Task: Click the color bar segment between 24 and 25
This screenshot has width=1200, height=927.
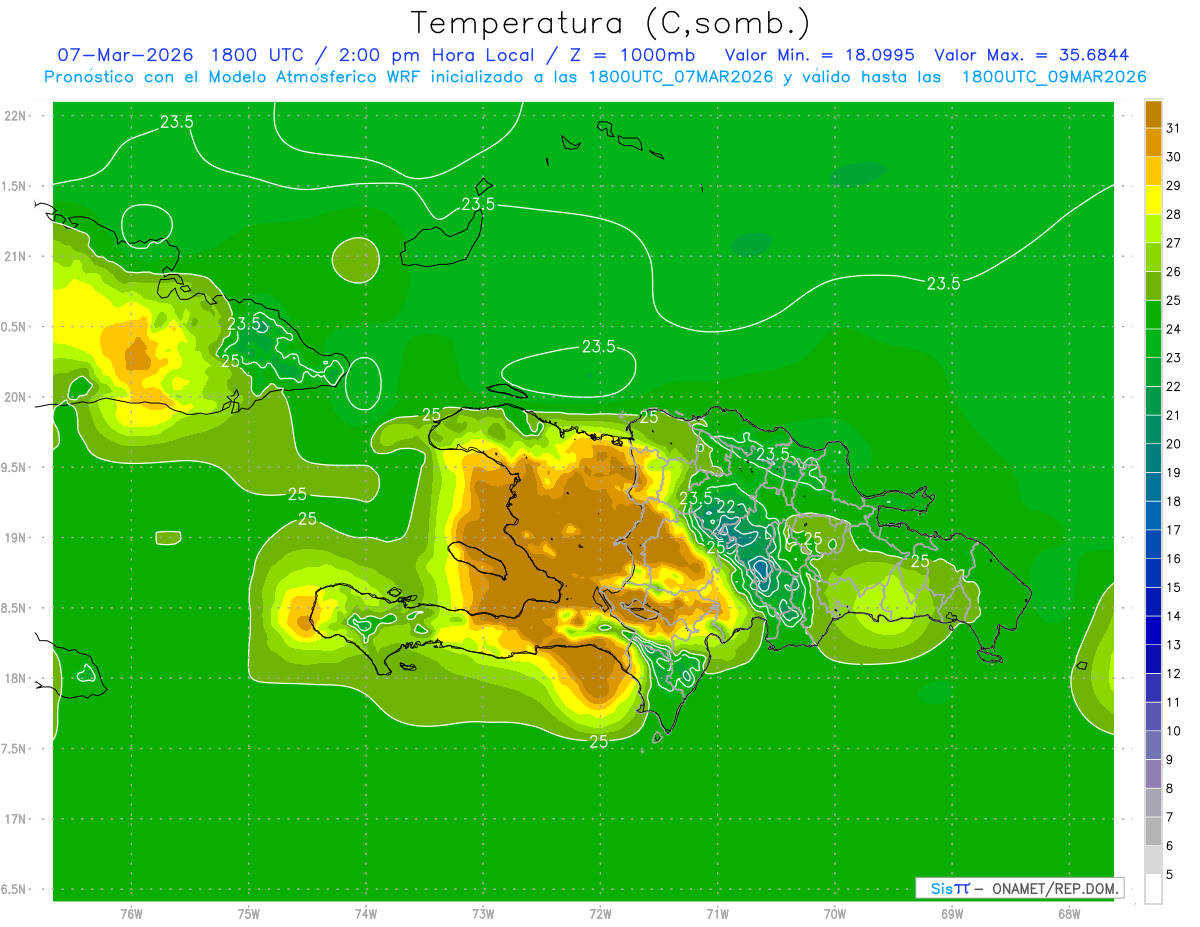Action: 1153,315
